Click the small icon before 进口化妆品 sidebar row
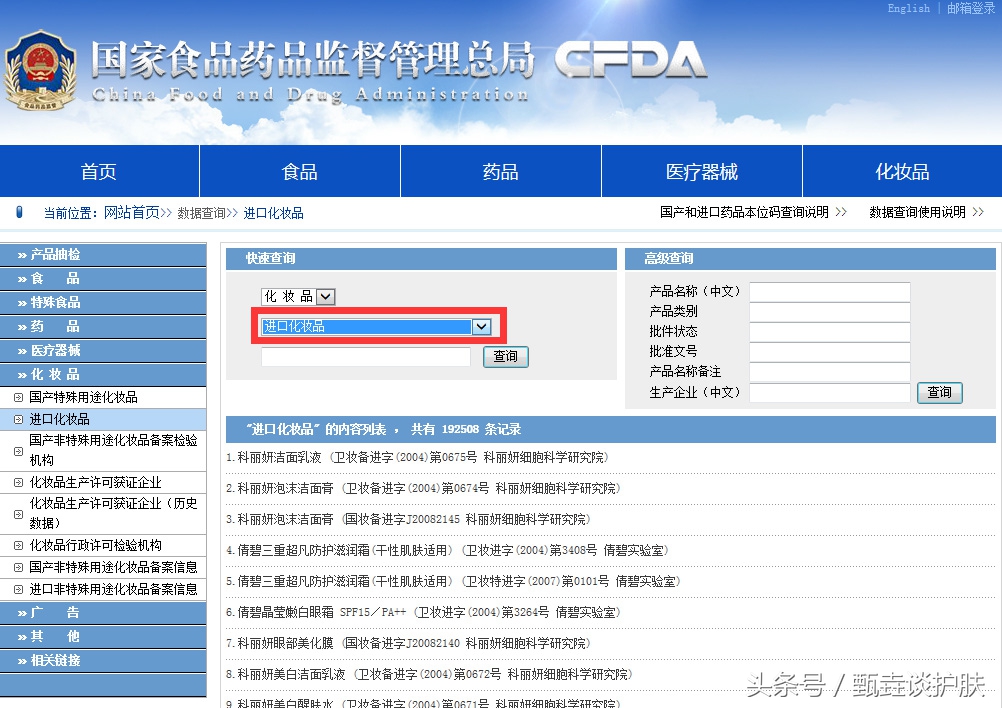 (x=19, y=419)
